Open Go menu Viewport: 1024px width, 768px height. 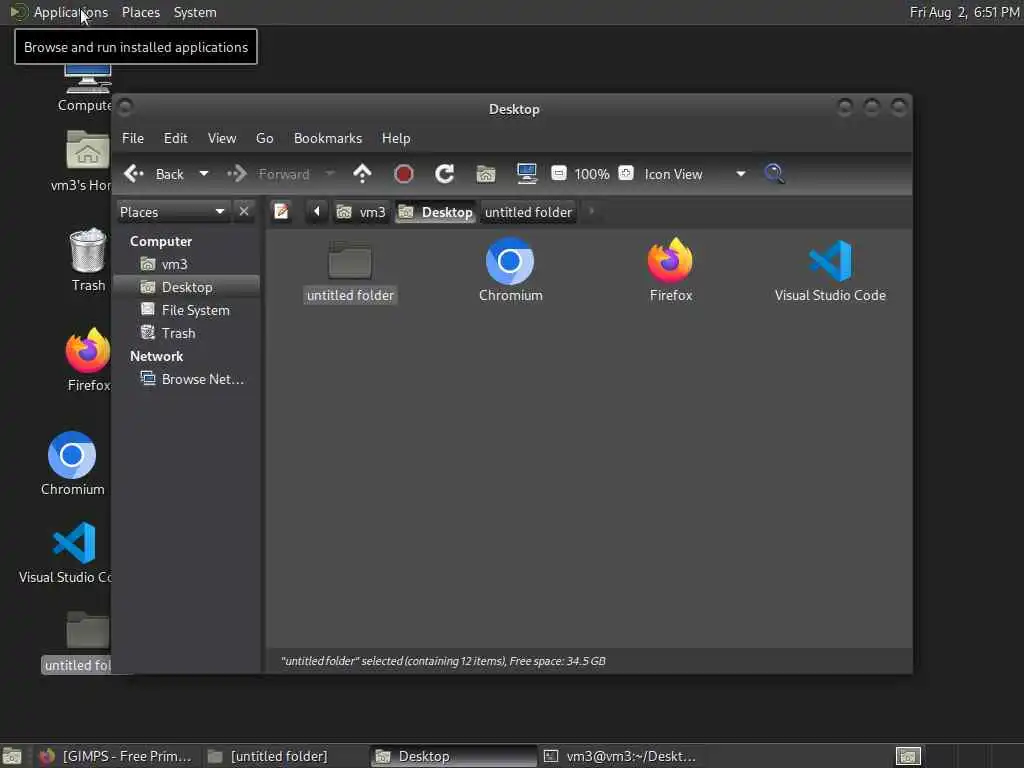point(264,138)
